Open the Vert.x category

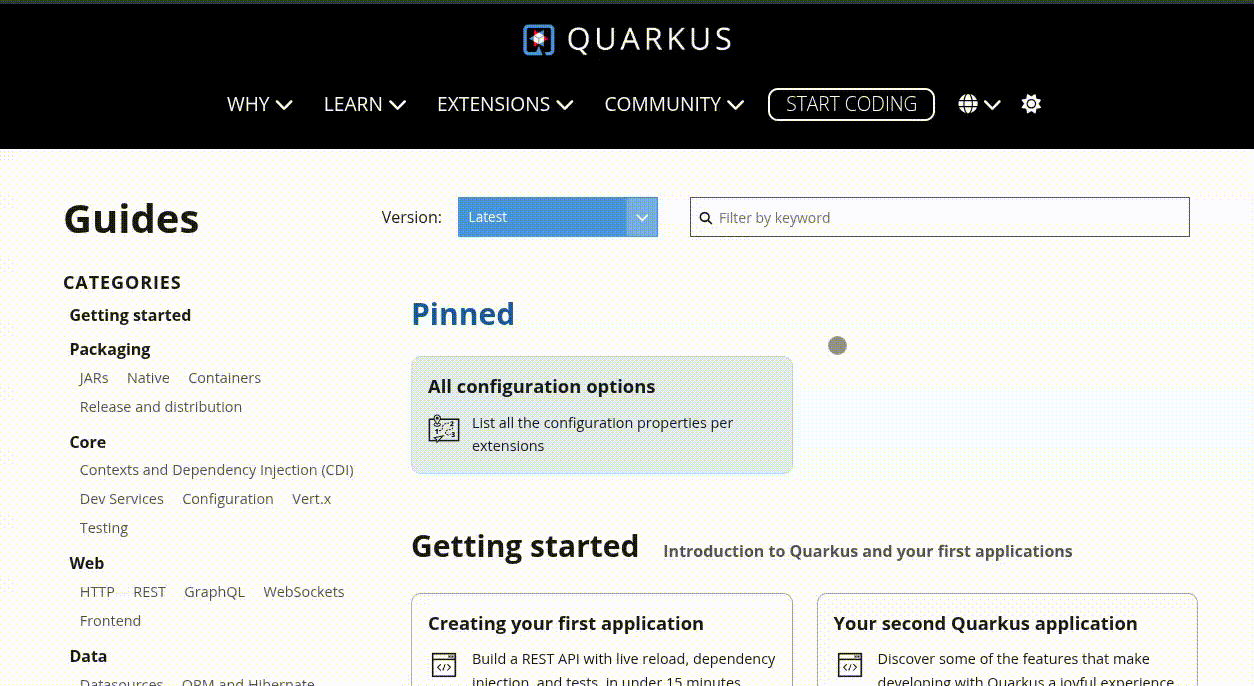click(x=312, y=499)
